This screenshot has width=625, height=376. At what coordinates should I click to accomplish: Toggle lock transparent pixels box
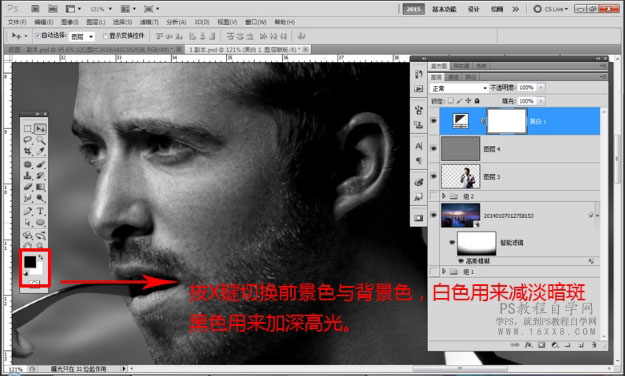tap(450, 101)
